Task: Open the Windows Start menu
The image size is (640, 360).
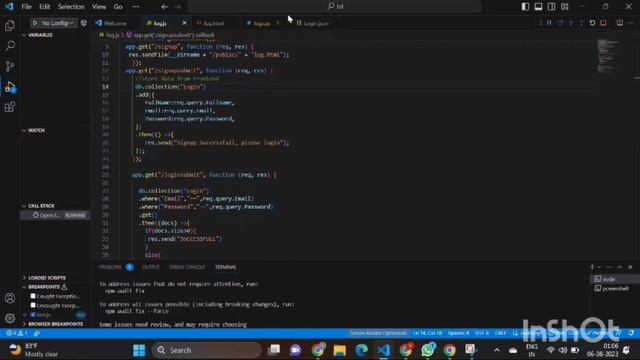Action: (139, 350)
